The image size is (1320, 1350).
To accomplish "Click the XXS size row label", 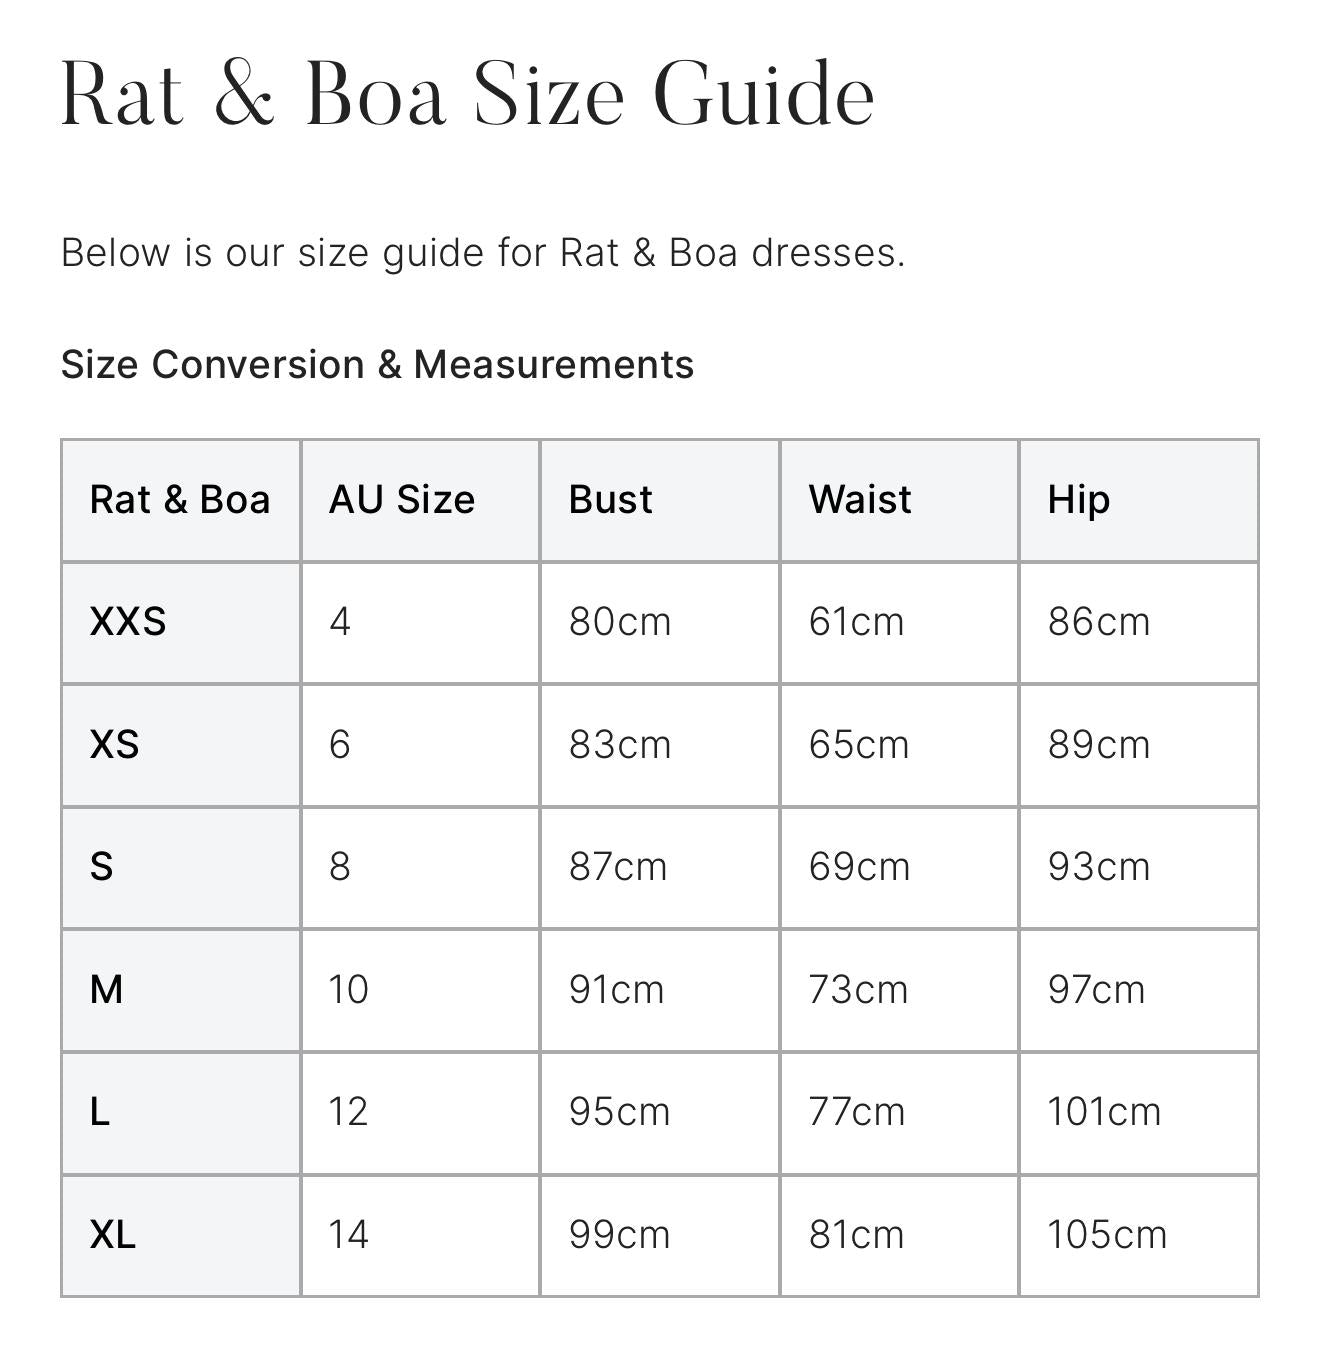I will 128,622.
